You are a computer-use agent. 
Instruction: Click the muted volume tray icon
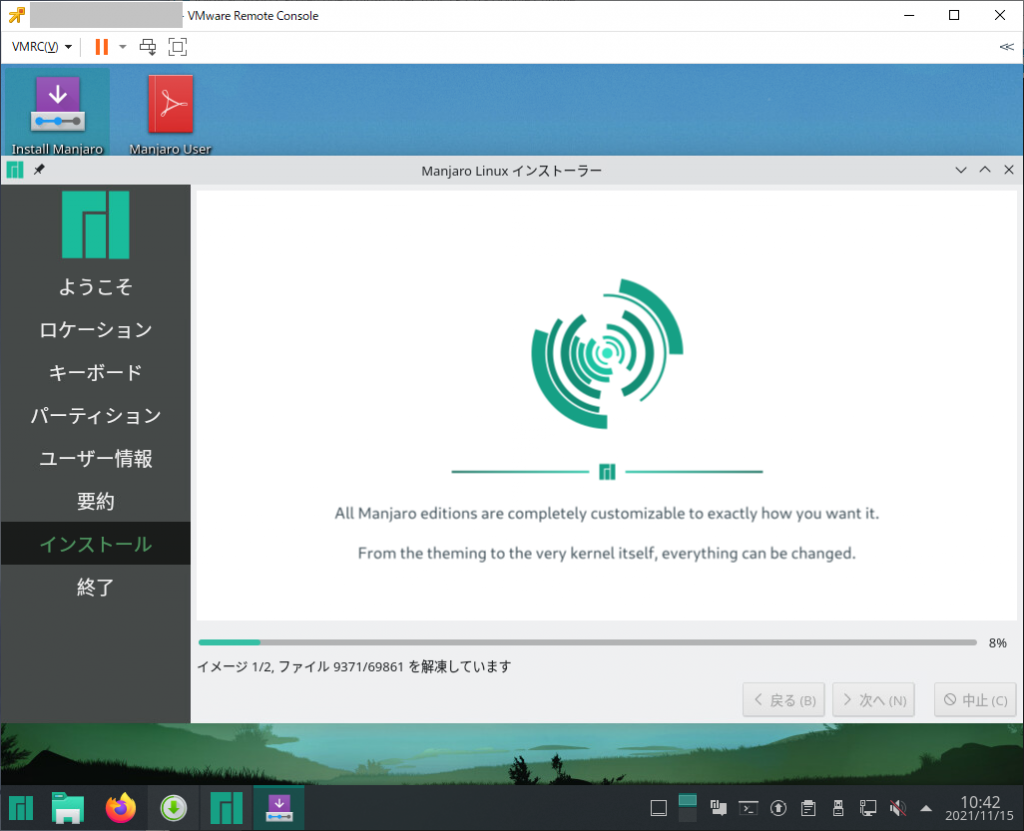[x=898, y=808]
